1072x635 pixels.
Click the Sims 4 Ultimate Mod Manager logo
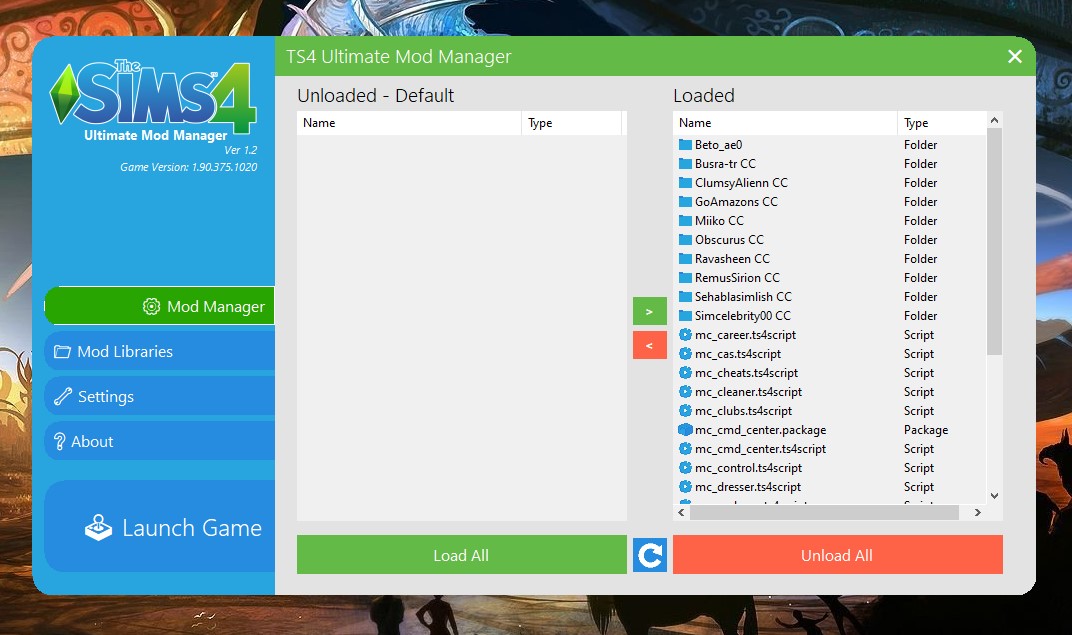[x=154, y=101]
